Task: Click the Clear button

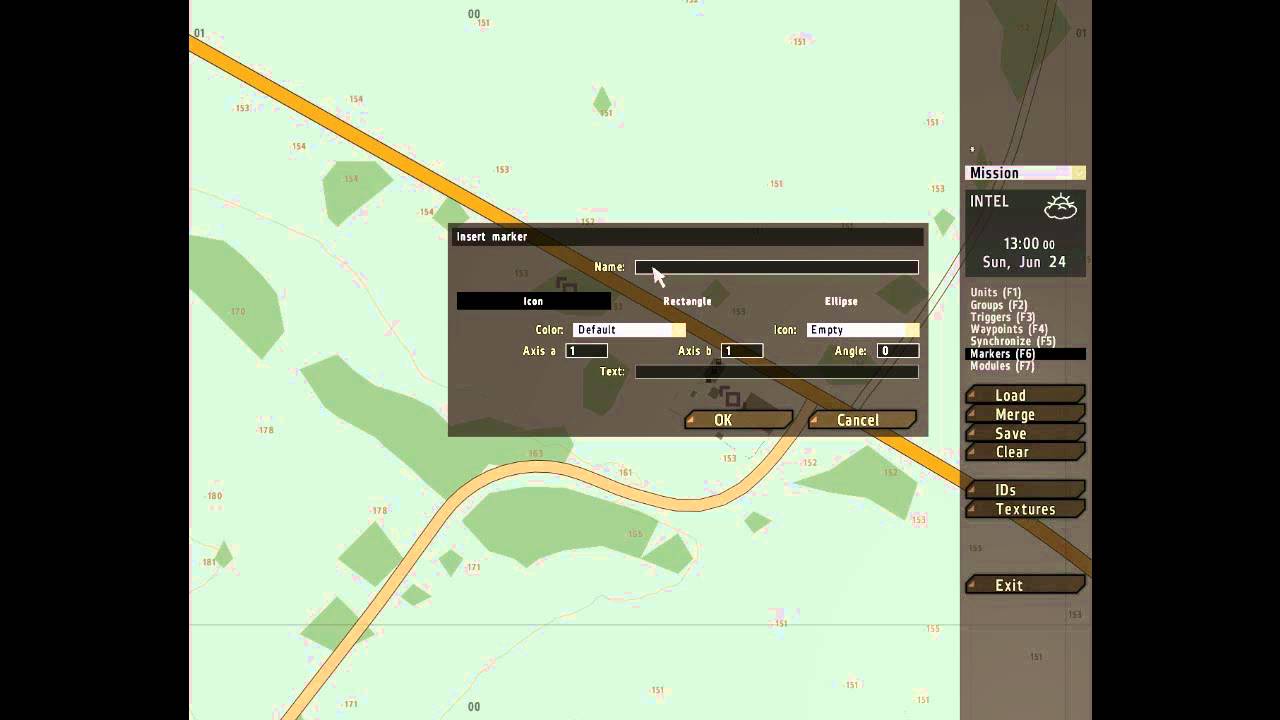Action: (1025, 452)
